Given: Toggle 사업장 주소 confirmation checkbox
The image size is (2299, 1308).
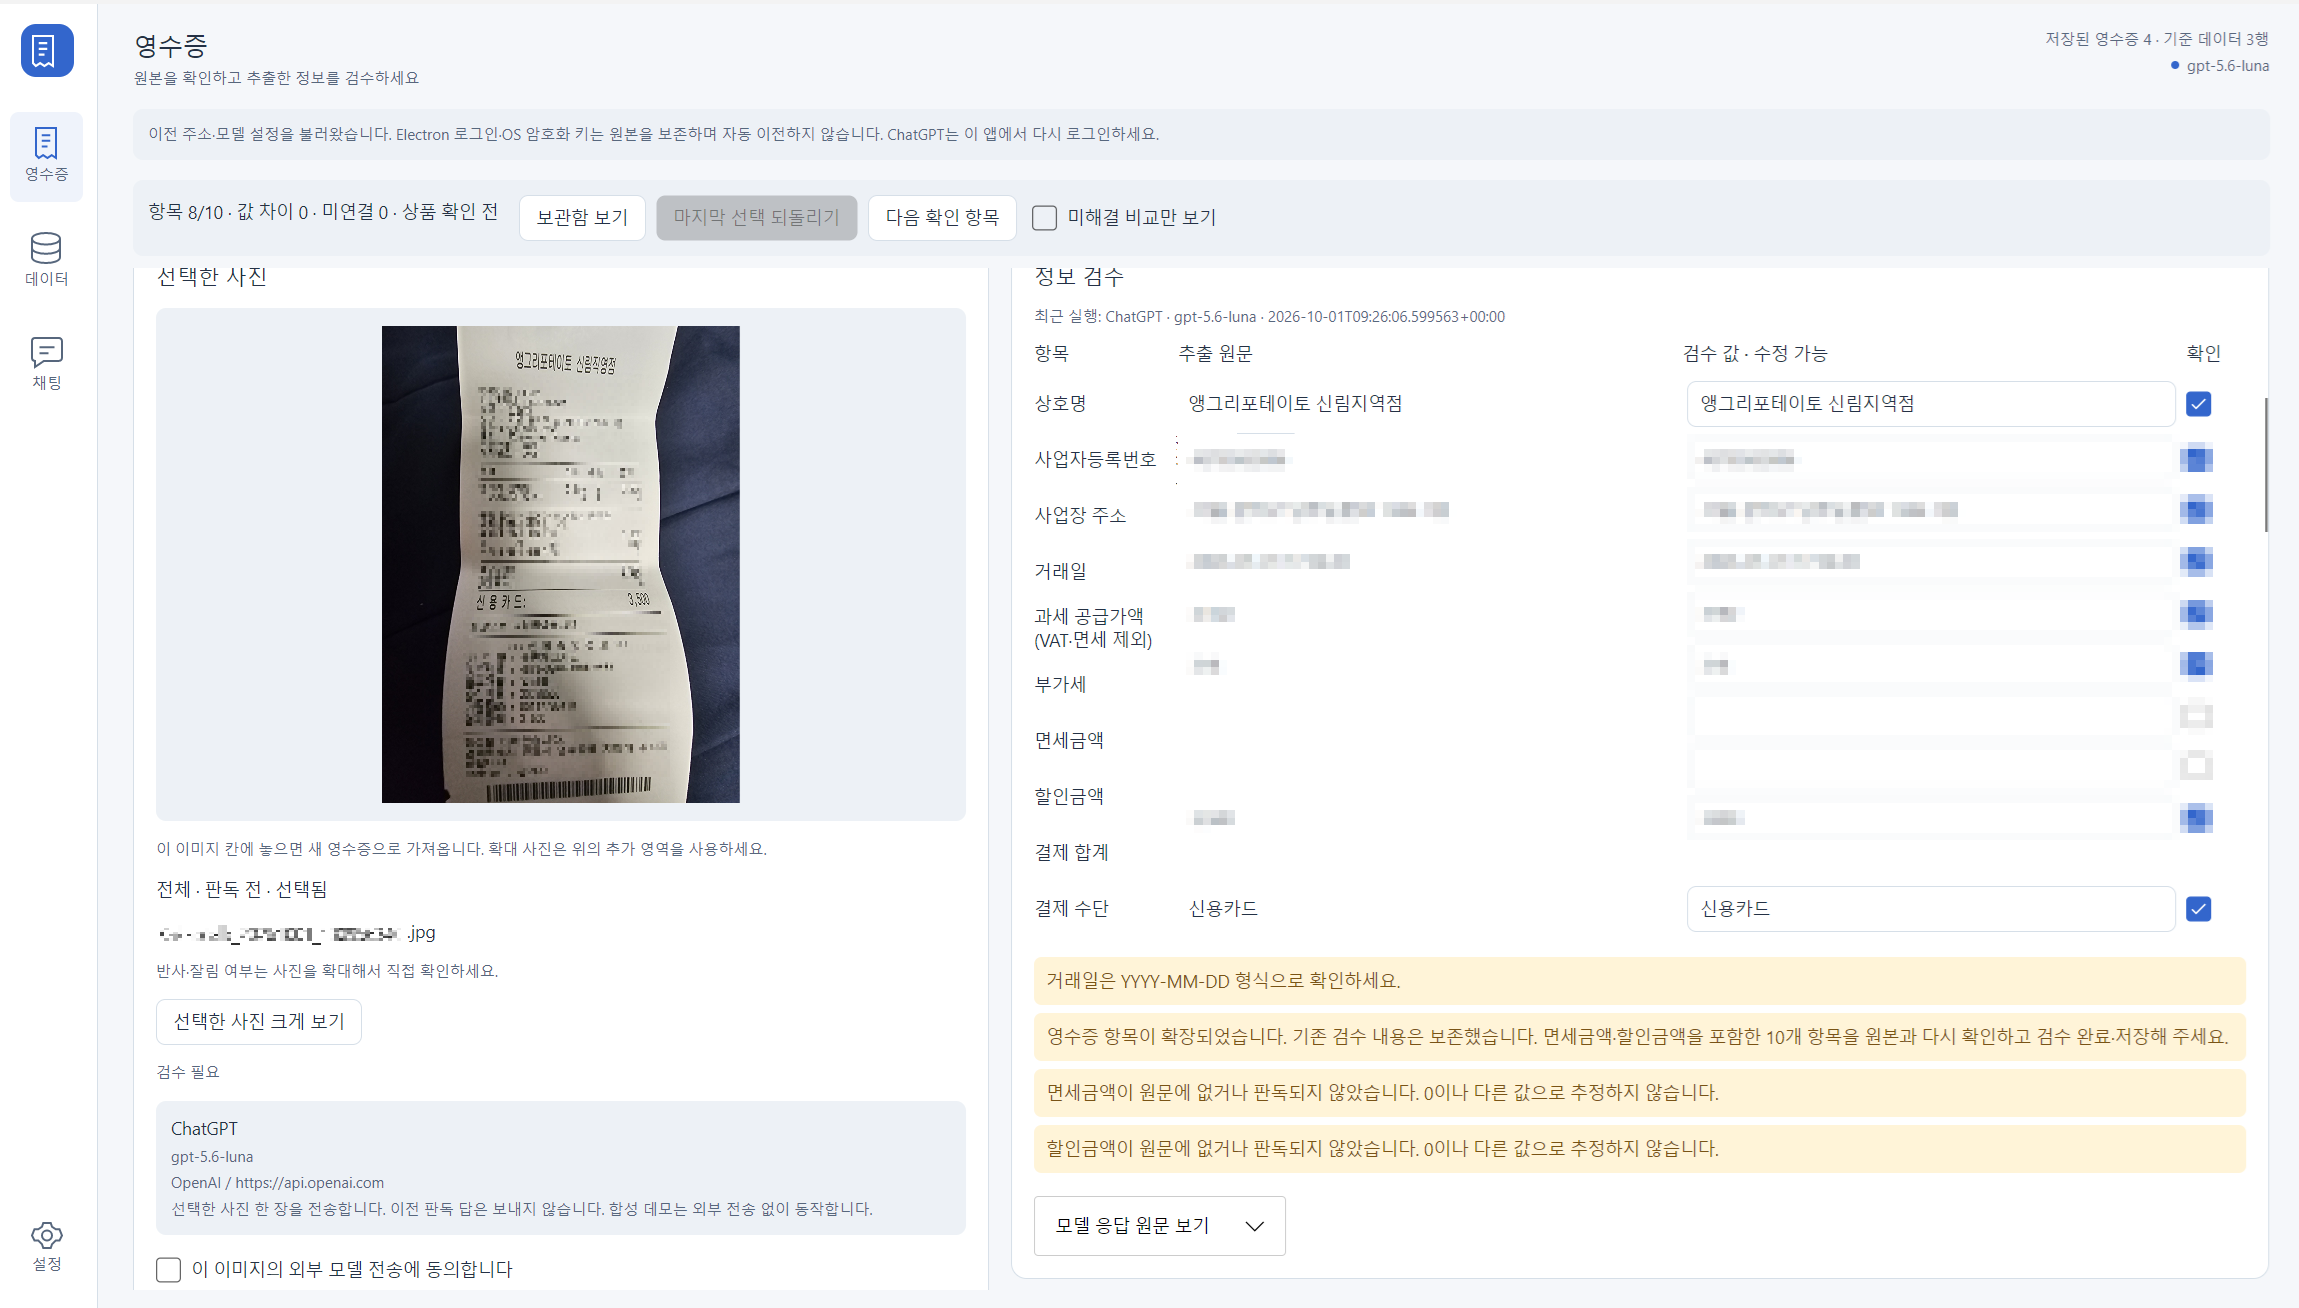Looking at the screenshot, I should (x=2197, y=510).
